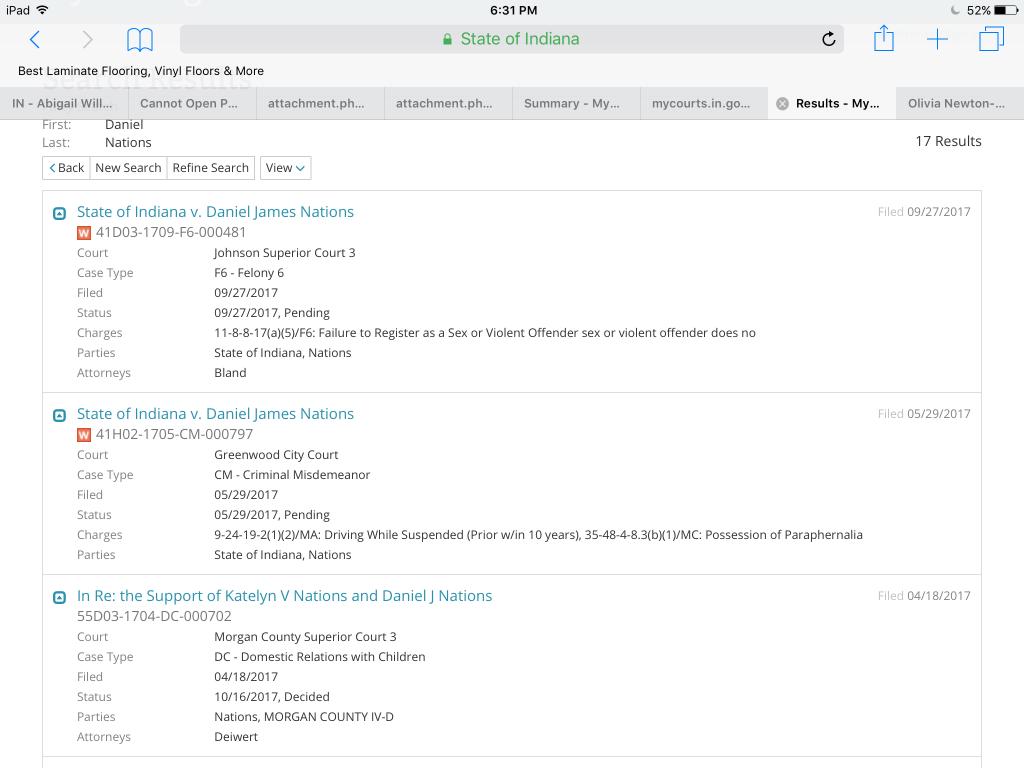
Task: Open the View dropdown
Action: click(x=285, y=168)
